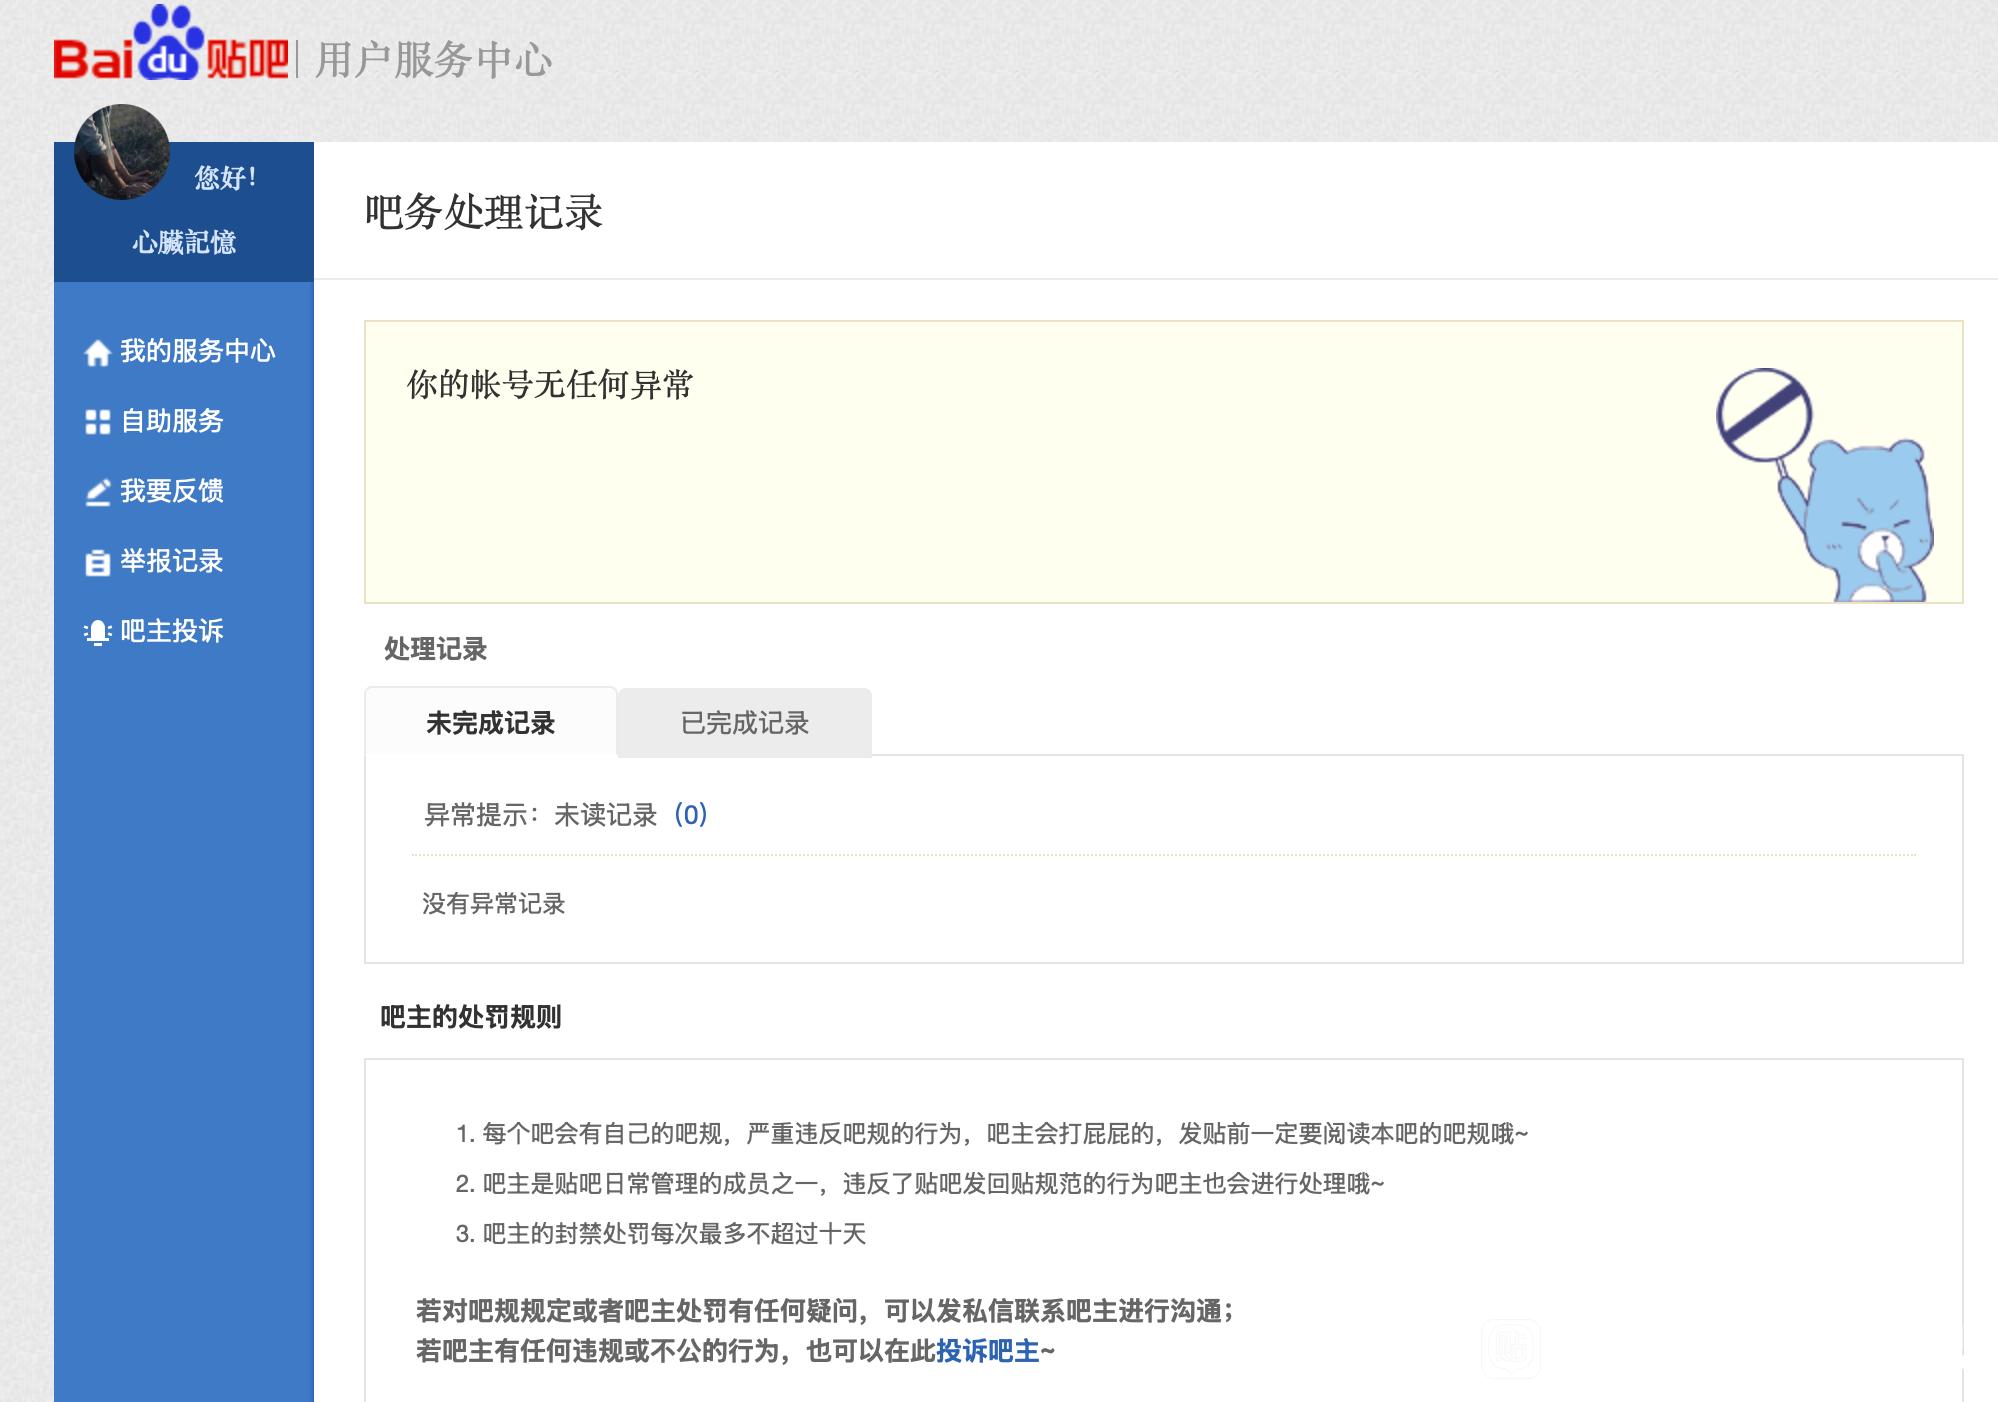Click the faint floating icon at bottom right
Screen dimensions: 1998x1402
pyautogui.click(x=1510, y=1349)
